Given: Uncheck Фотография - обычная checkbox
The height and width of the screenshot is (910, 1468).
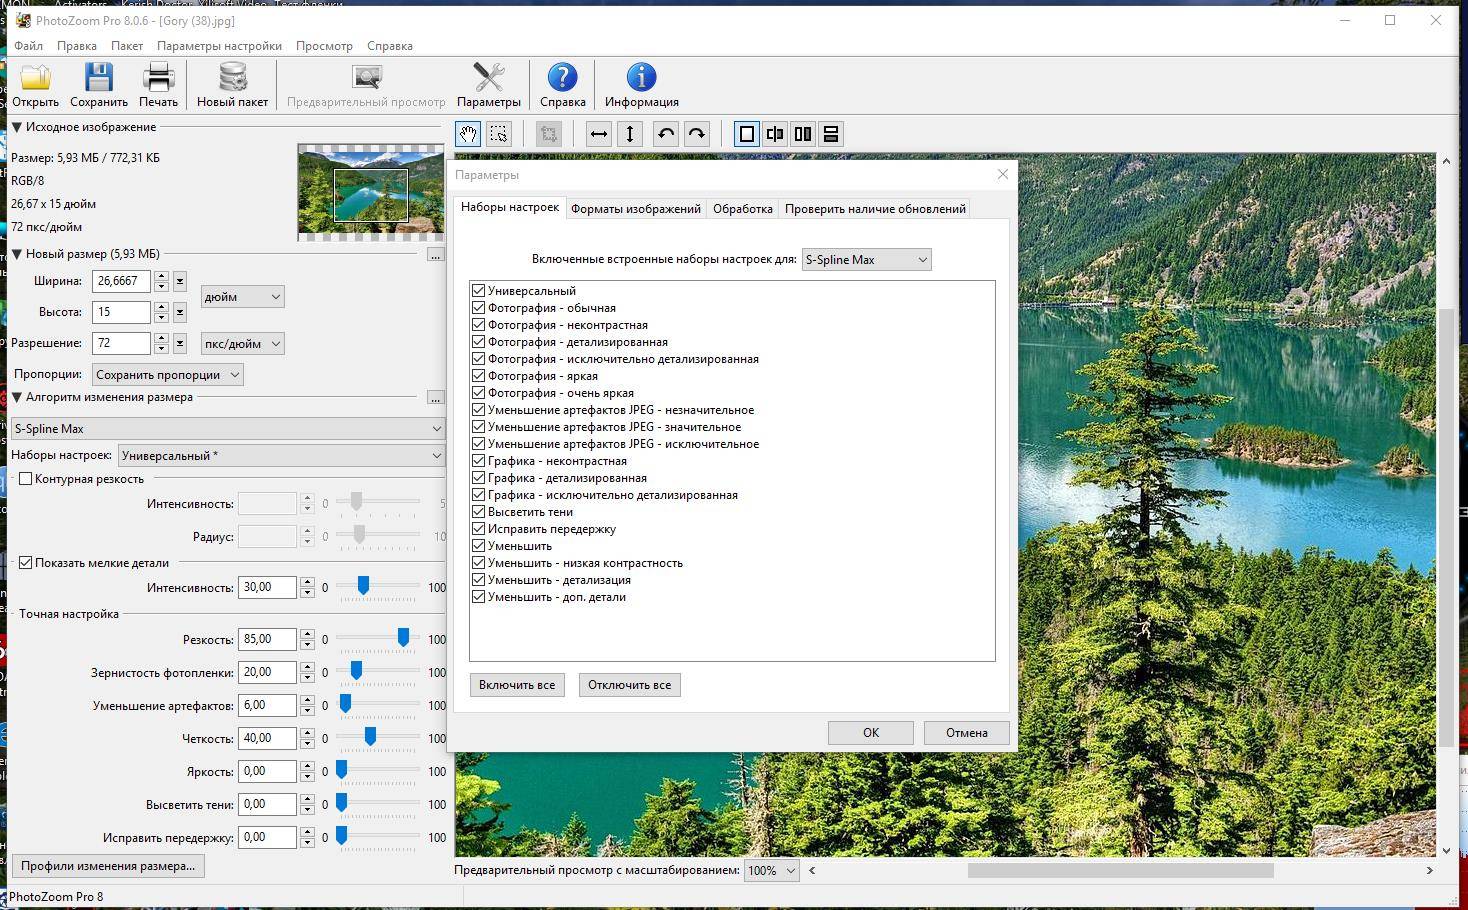Looking at the screenshot, I should [478, 308].
